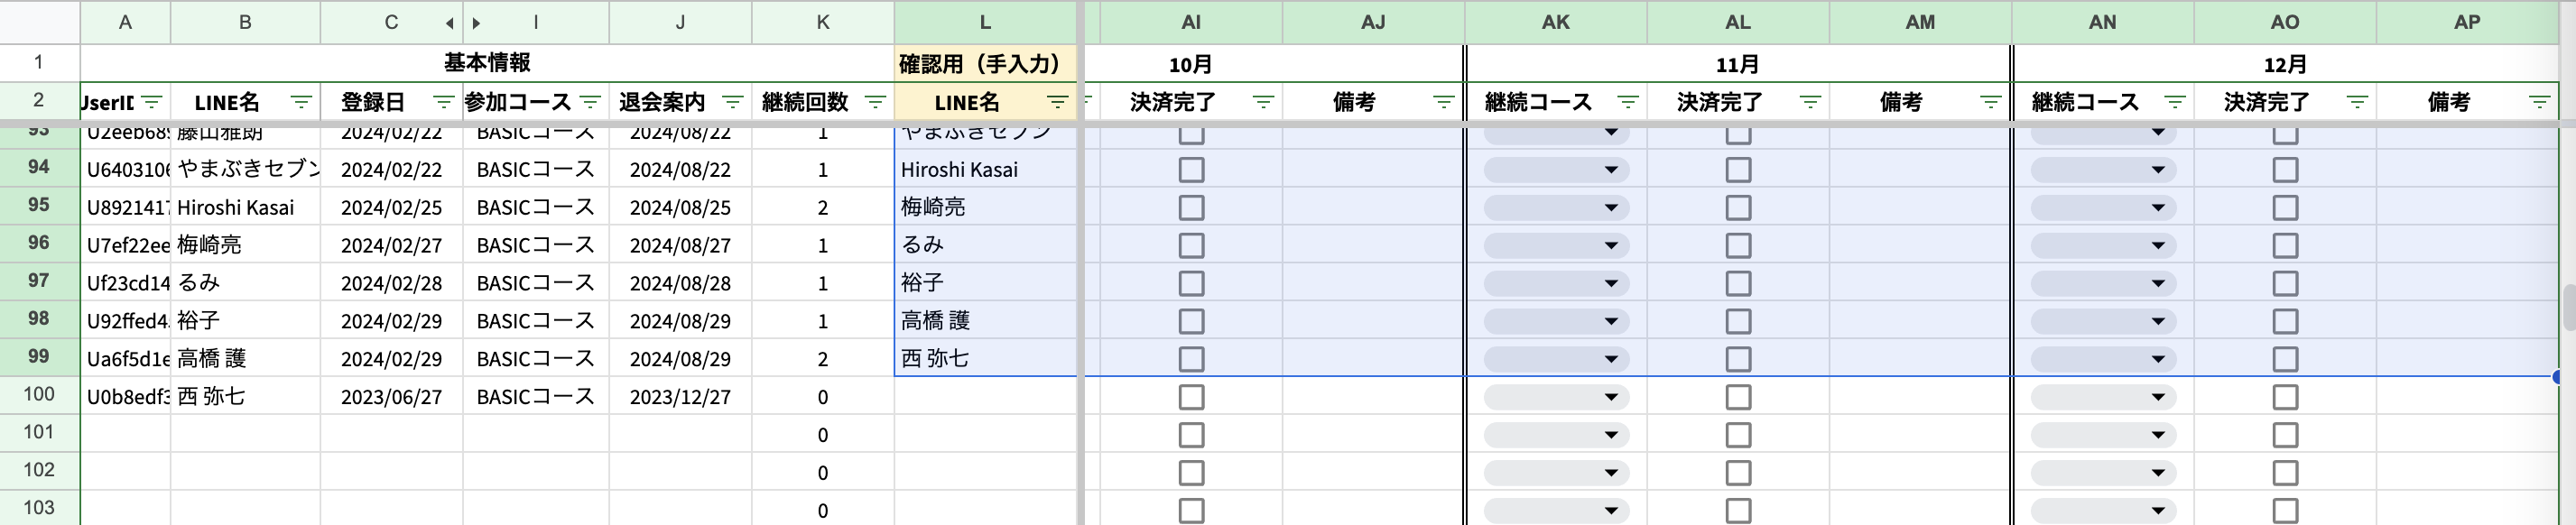Select row 100 by its row number
Image resolution: width=2576 pixels, height=525 pixels.
pos(39,395)
